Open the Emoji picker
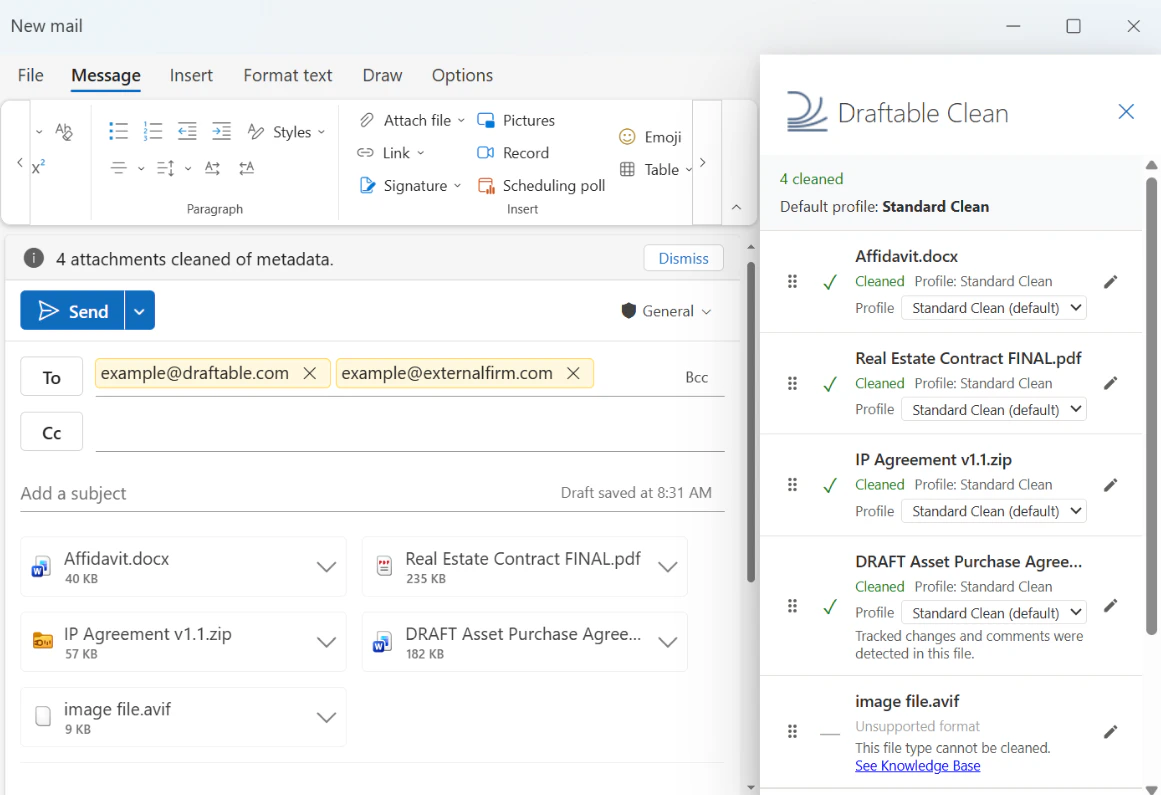Viewport: 1161px width, 795px height. pyautogui.click(x=650, y=137)
